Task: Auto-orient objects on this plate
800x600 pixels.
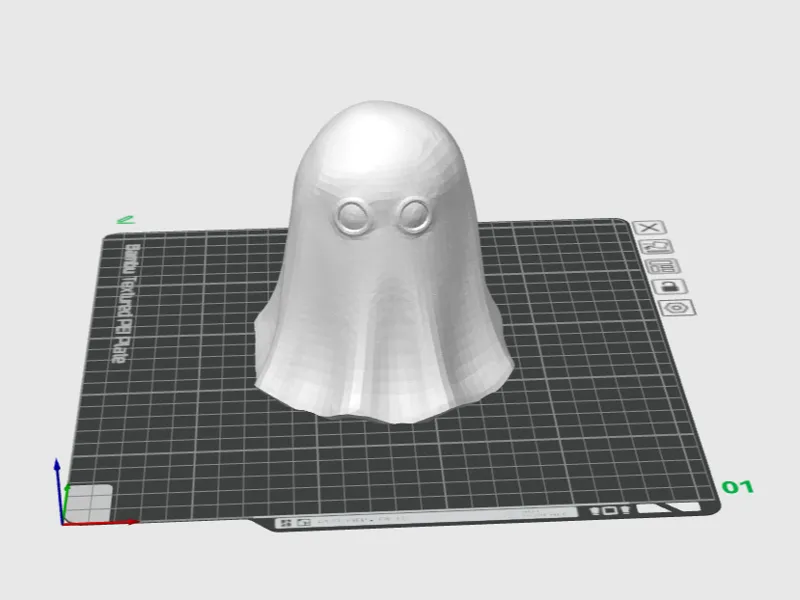Action: tap(657, 247)
